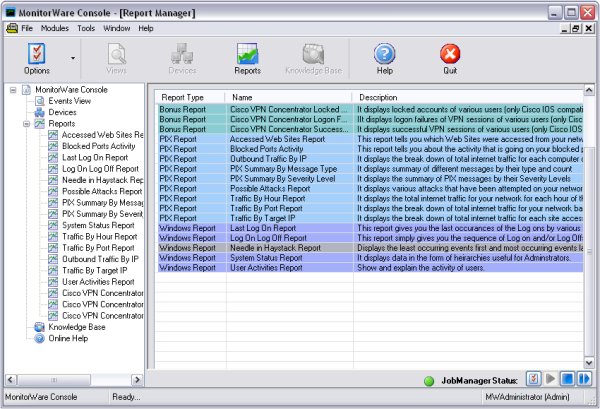The height and width of the screenshot is (409, 600).
Task: Click the Traffic By Target IP tree icon
Action: tap(53, 270)
